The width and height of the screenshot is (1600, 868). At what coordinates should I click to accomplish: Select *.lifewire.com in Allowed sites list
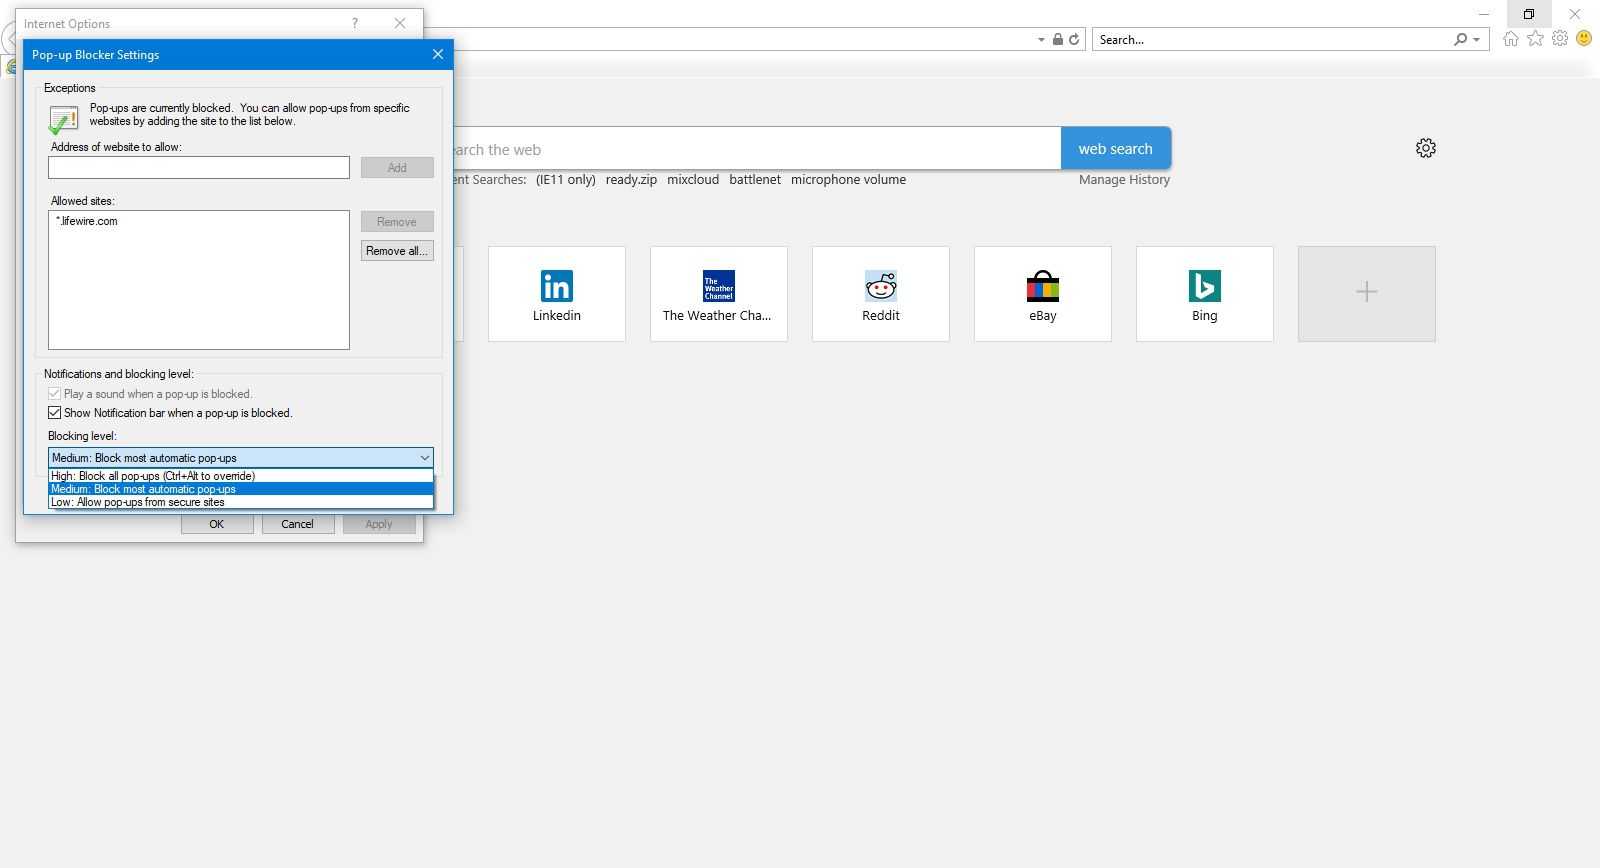[88, 222]
